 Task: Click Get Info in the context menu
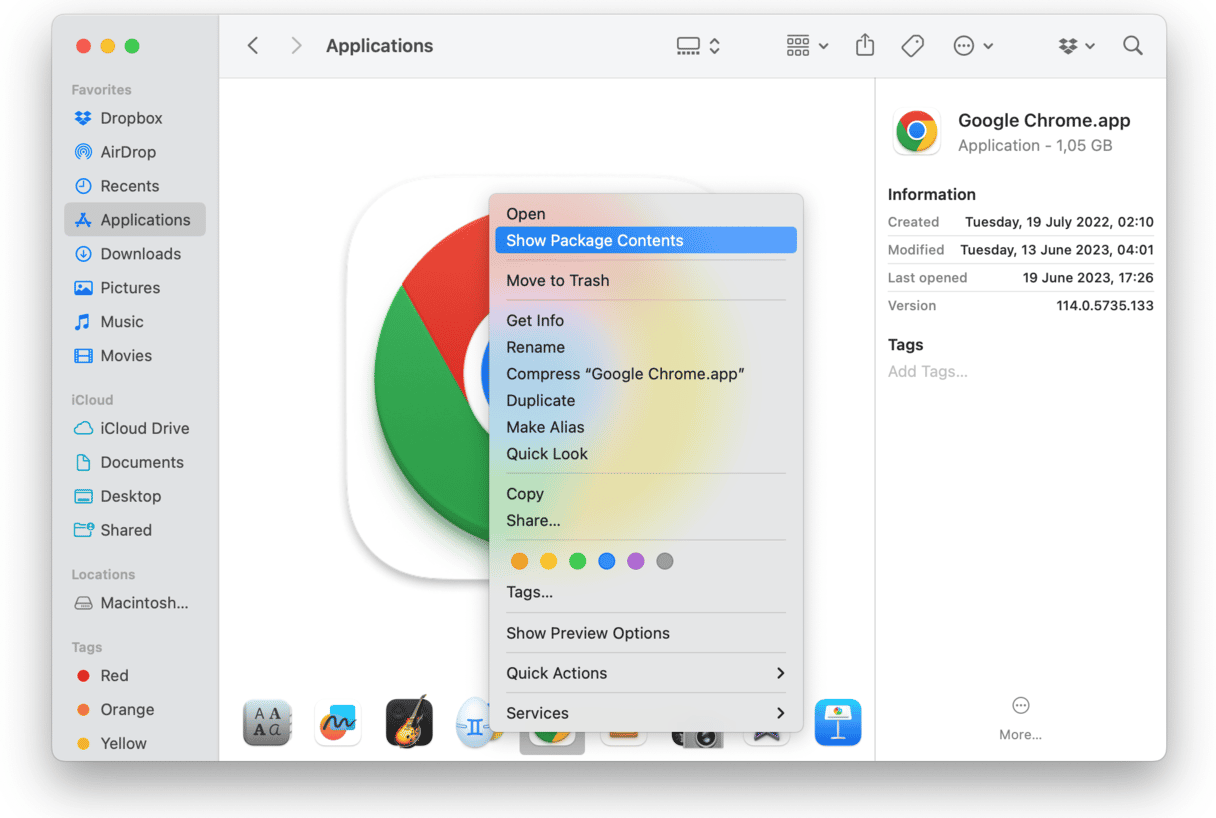(535, 321)
